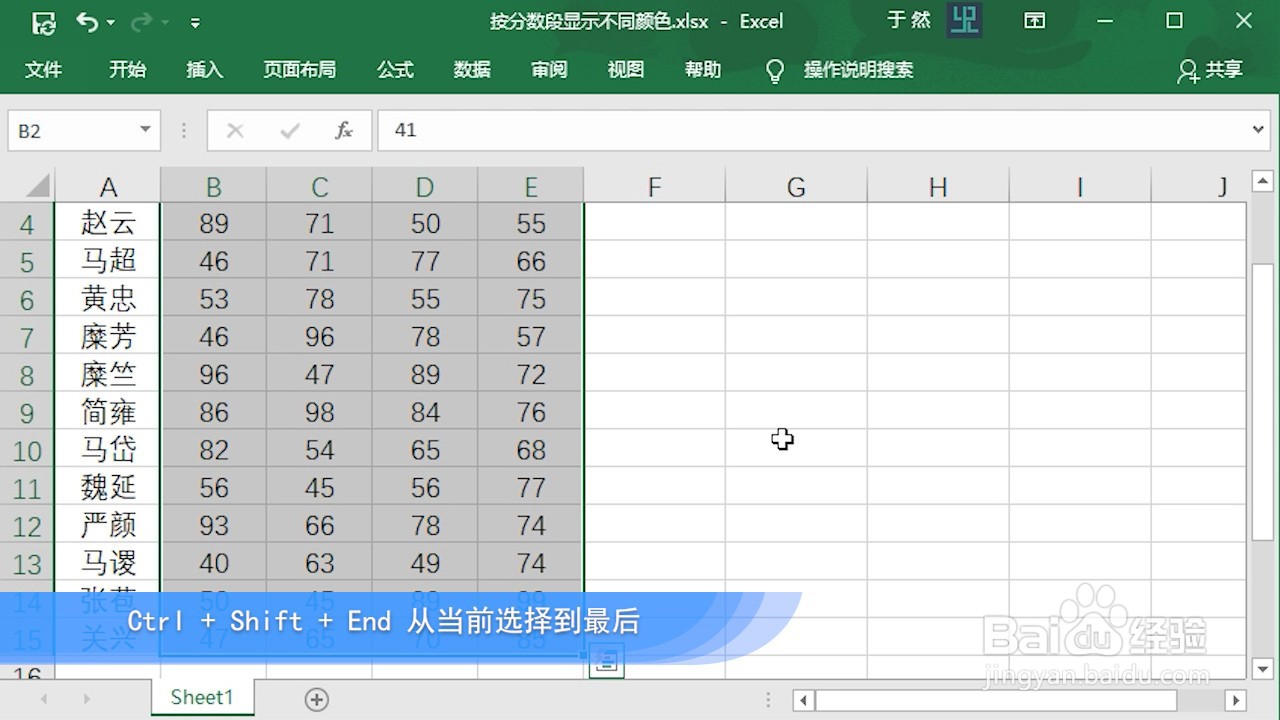Image resolution: width=1280 pixels, height=720 pixels.
Task: Click the Redo arrow icon
Action: point(140,21)
